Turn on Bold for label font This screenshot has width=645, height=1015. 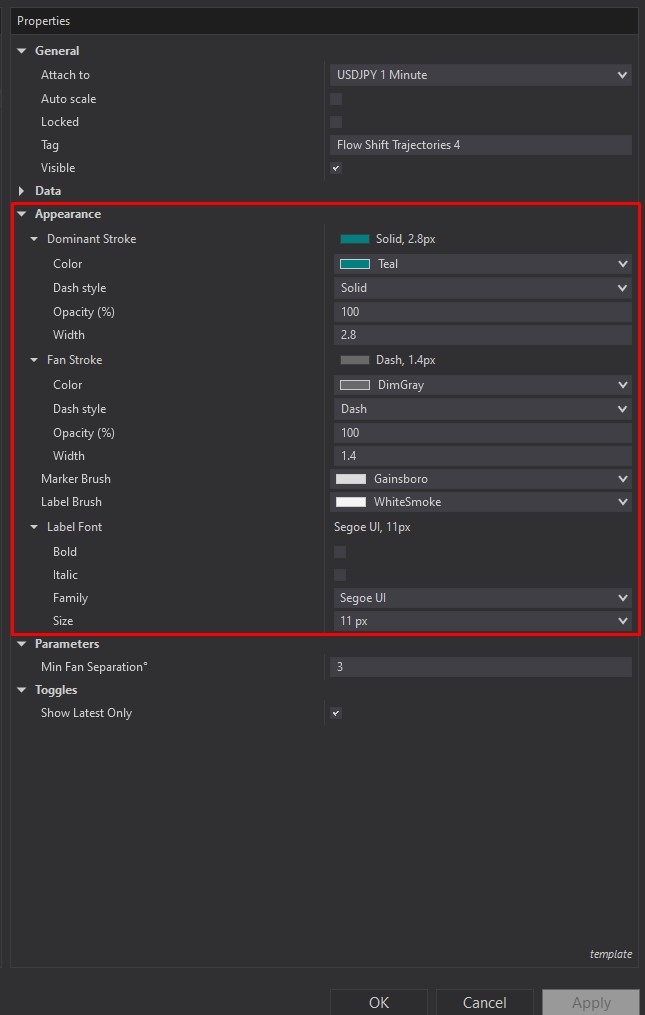(x=340, y=552)
